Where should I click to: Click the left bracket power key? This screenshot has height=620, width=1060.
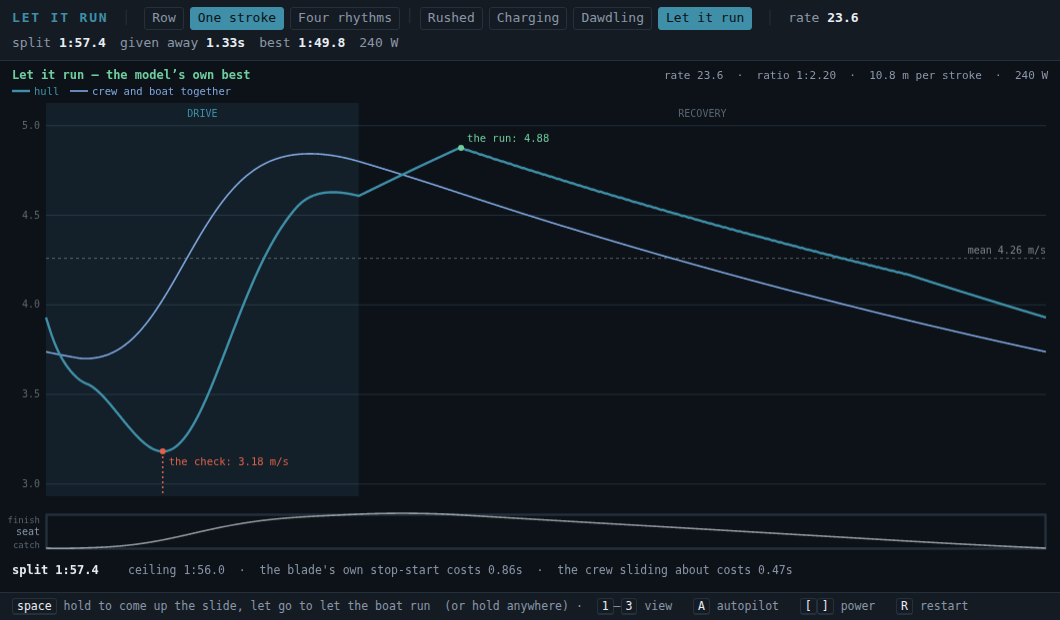click(809, 606)
